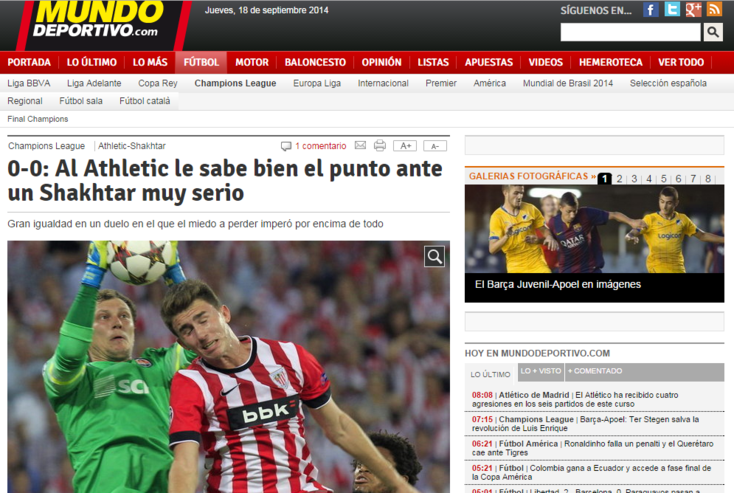Select gallery page 2
The image size is (734, 493).
pyautogui.click(x=619, y=179)
